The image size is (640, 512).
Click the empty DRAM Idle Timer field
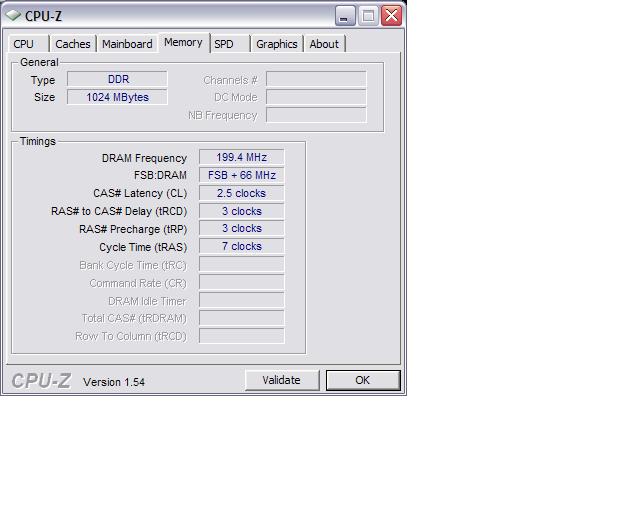pos(242,300)
